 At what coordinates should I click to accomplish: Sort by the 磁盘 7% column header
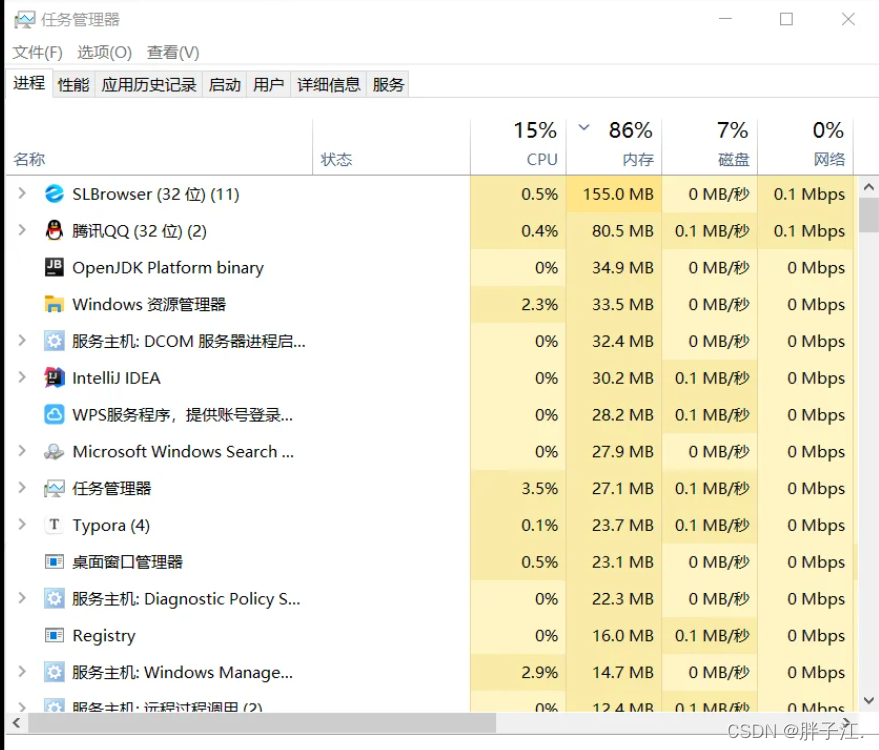(710, 147)
